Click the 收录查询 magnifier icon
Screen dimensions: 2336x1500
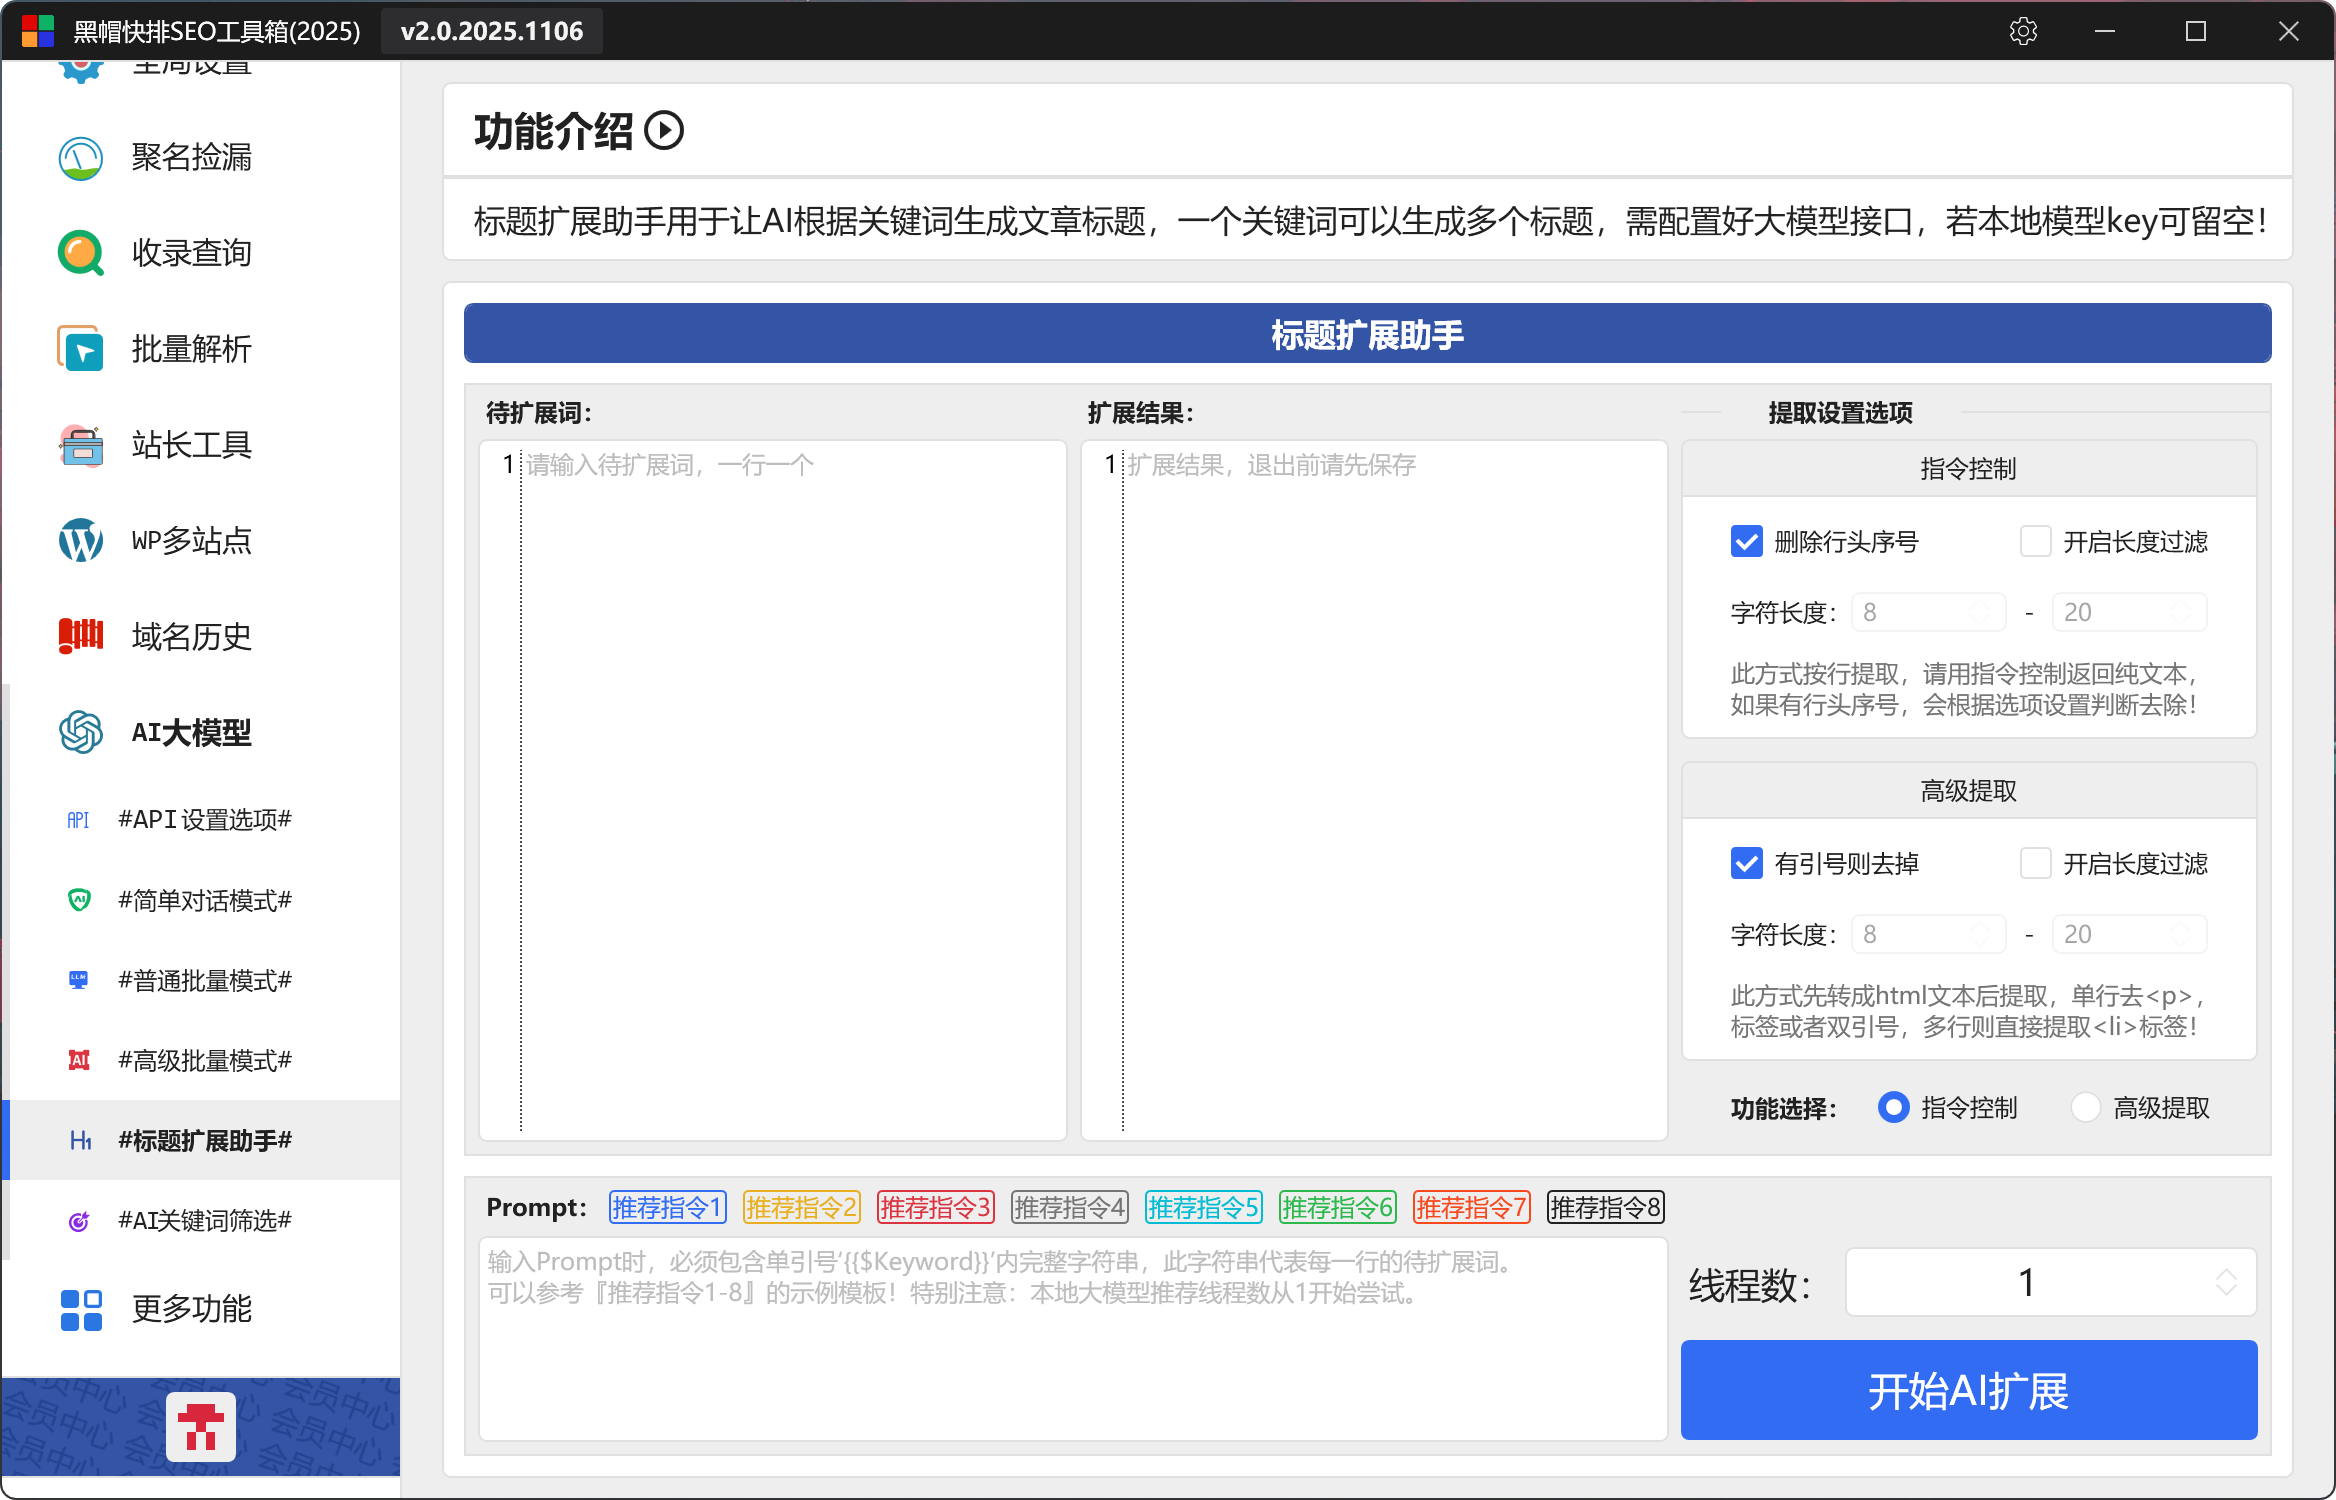click(x=81, y=253)
